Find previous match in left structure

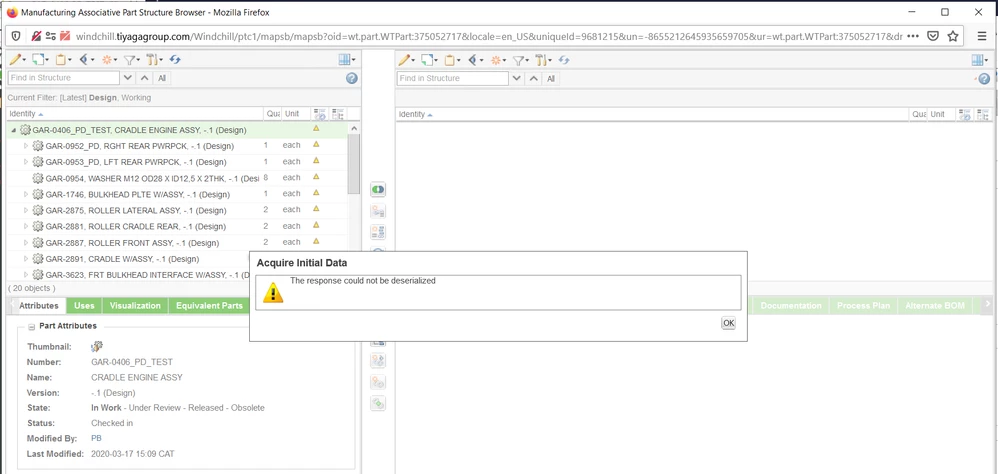pyautogui.click(x=144, y=78)
